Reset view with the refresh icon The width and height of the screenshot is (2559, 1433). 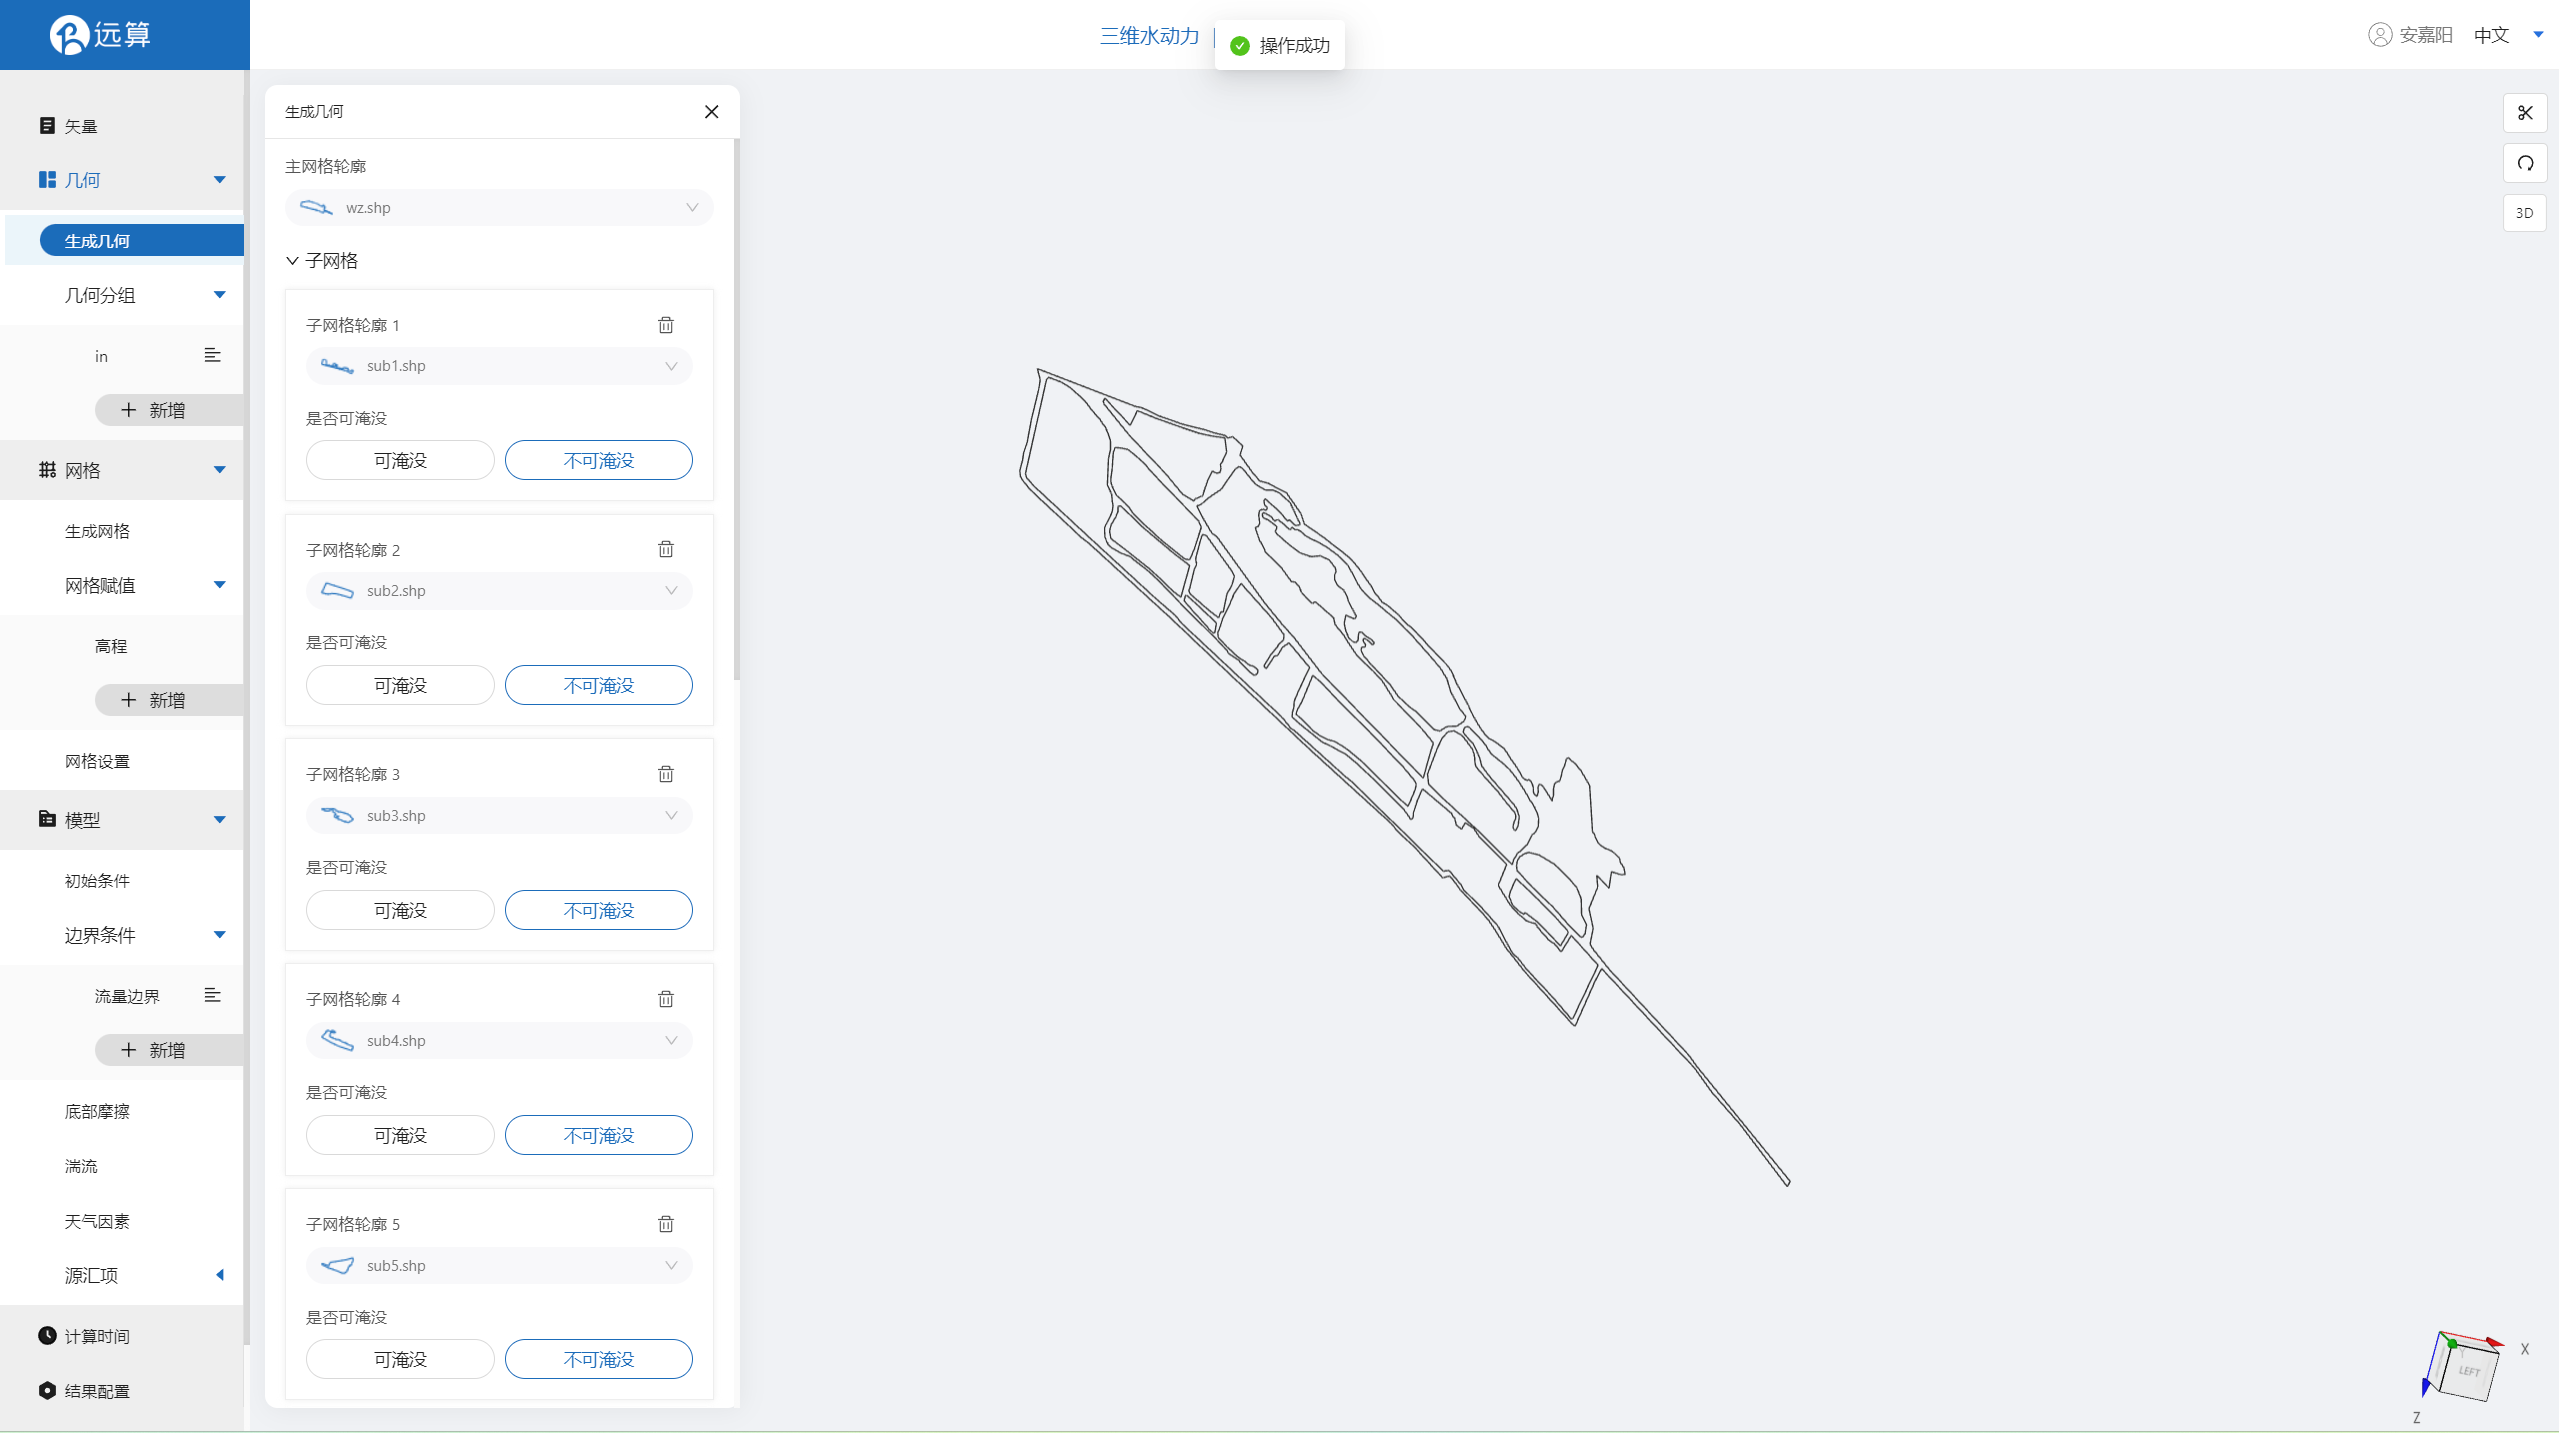point(2524,163)
